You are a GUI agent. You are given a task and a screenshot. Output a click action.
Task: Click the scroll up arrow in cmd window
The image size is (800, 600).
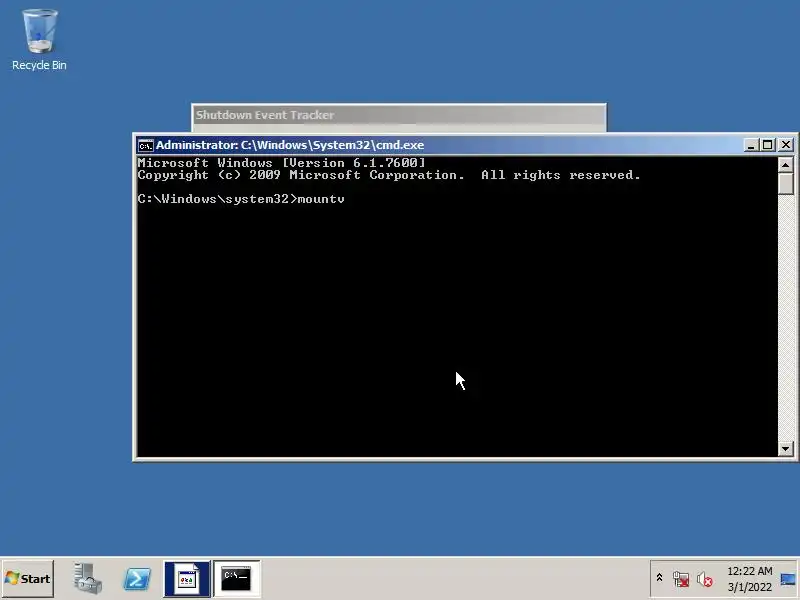[785, 165]
